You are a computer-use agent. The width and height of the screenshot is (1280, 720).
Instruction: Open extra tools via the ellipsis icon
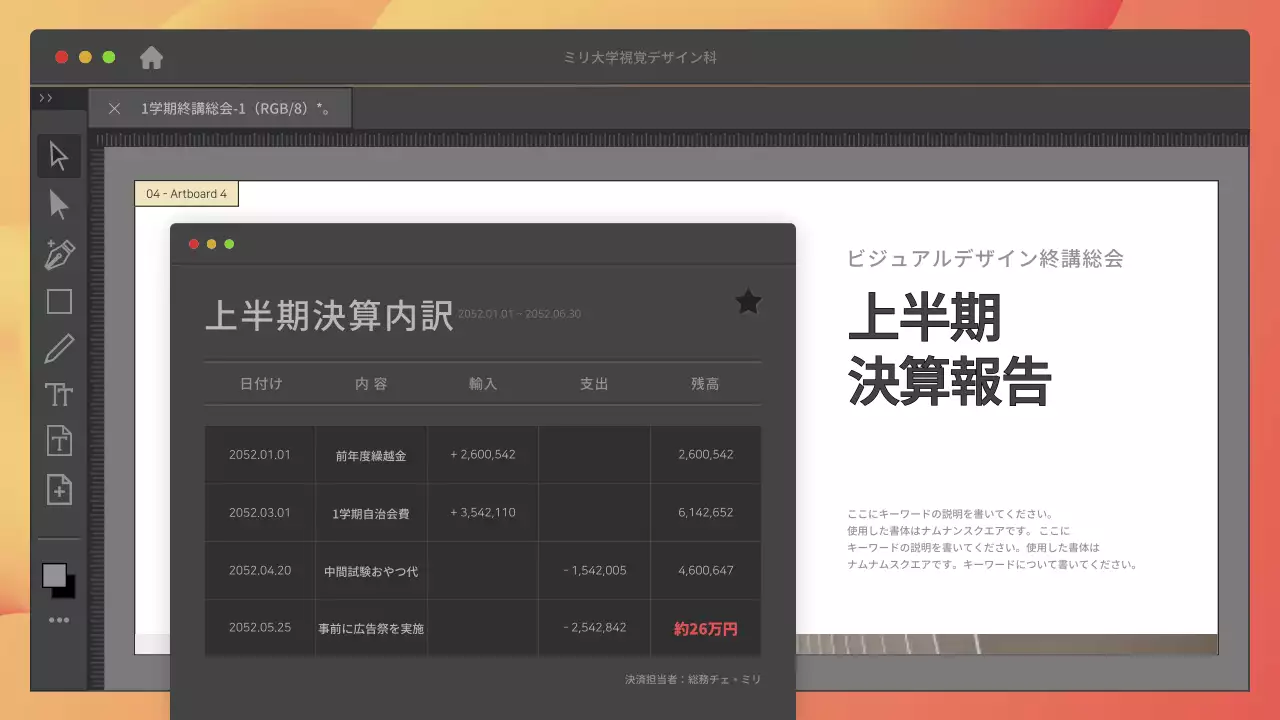click(x=59, y=619)
